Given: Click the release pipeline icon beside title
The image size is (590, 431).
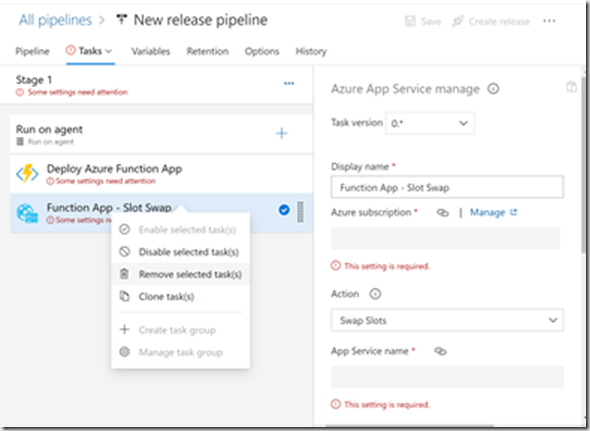Looking at the screenshot, I should 121,20.
